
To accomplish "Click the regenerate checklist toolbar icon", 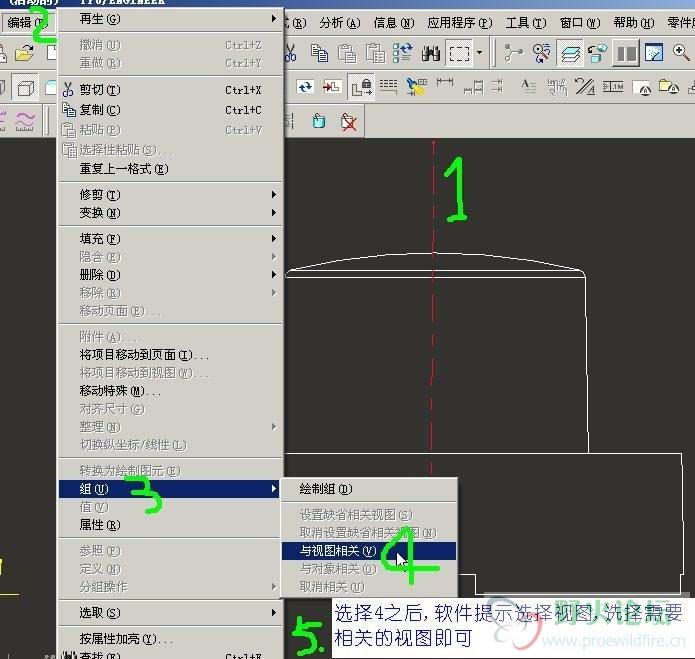I will [x=402, y=53].
